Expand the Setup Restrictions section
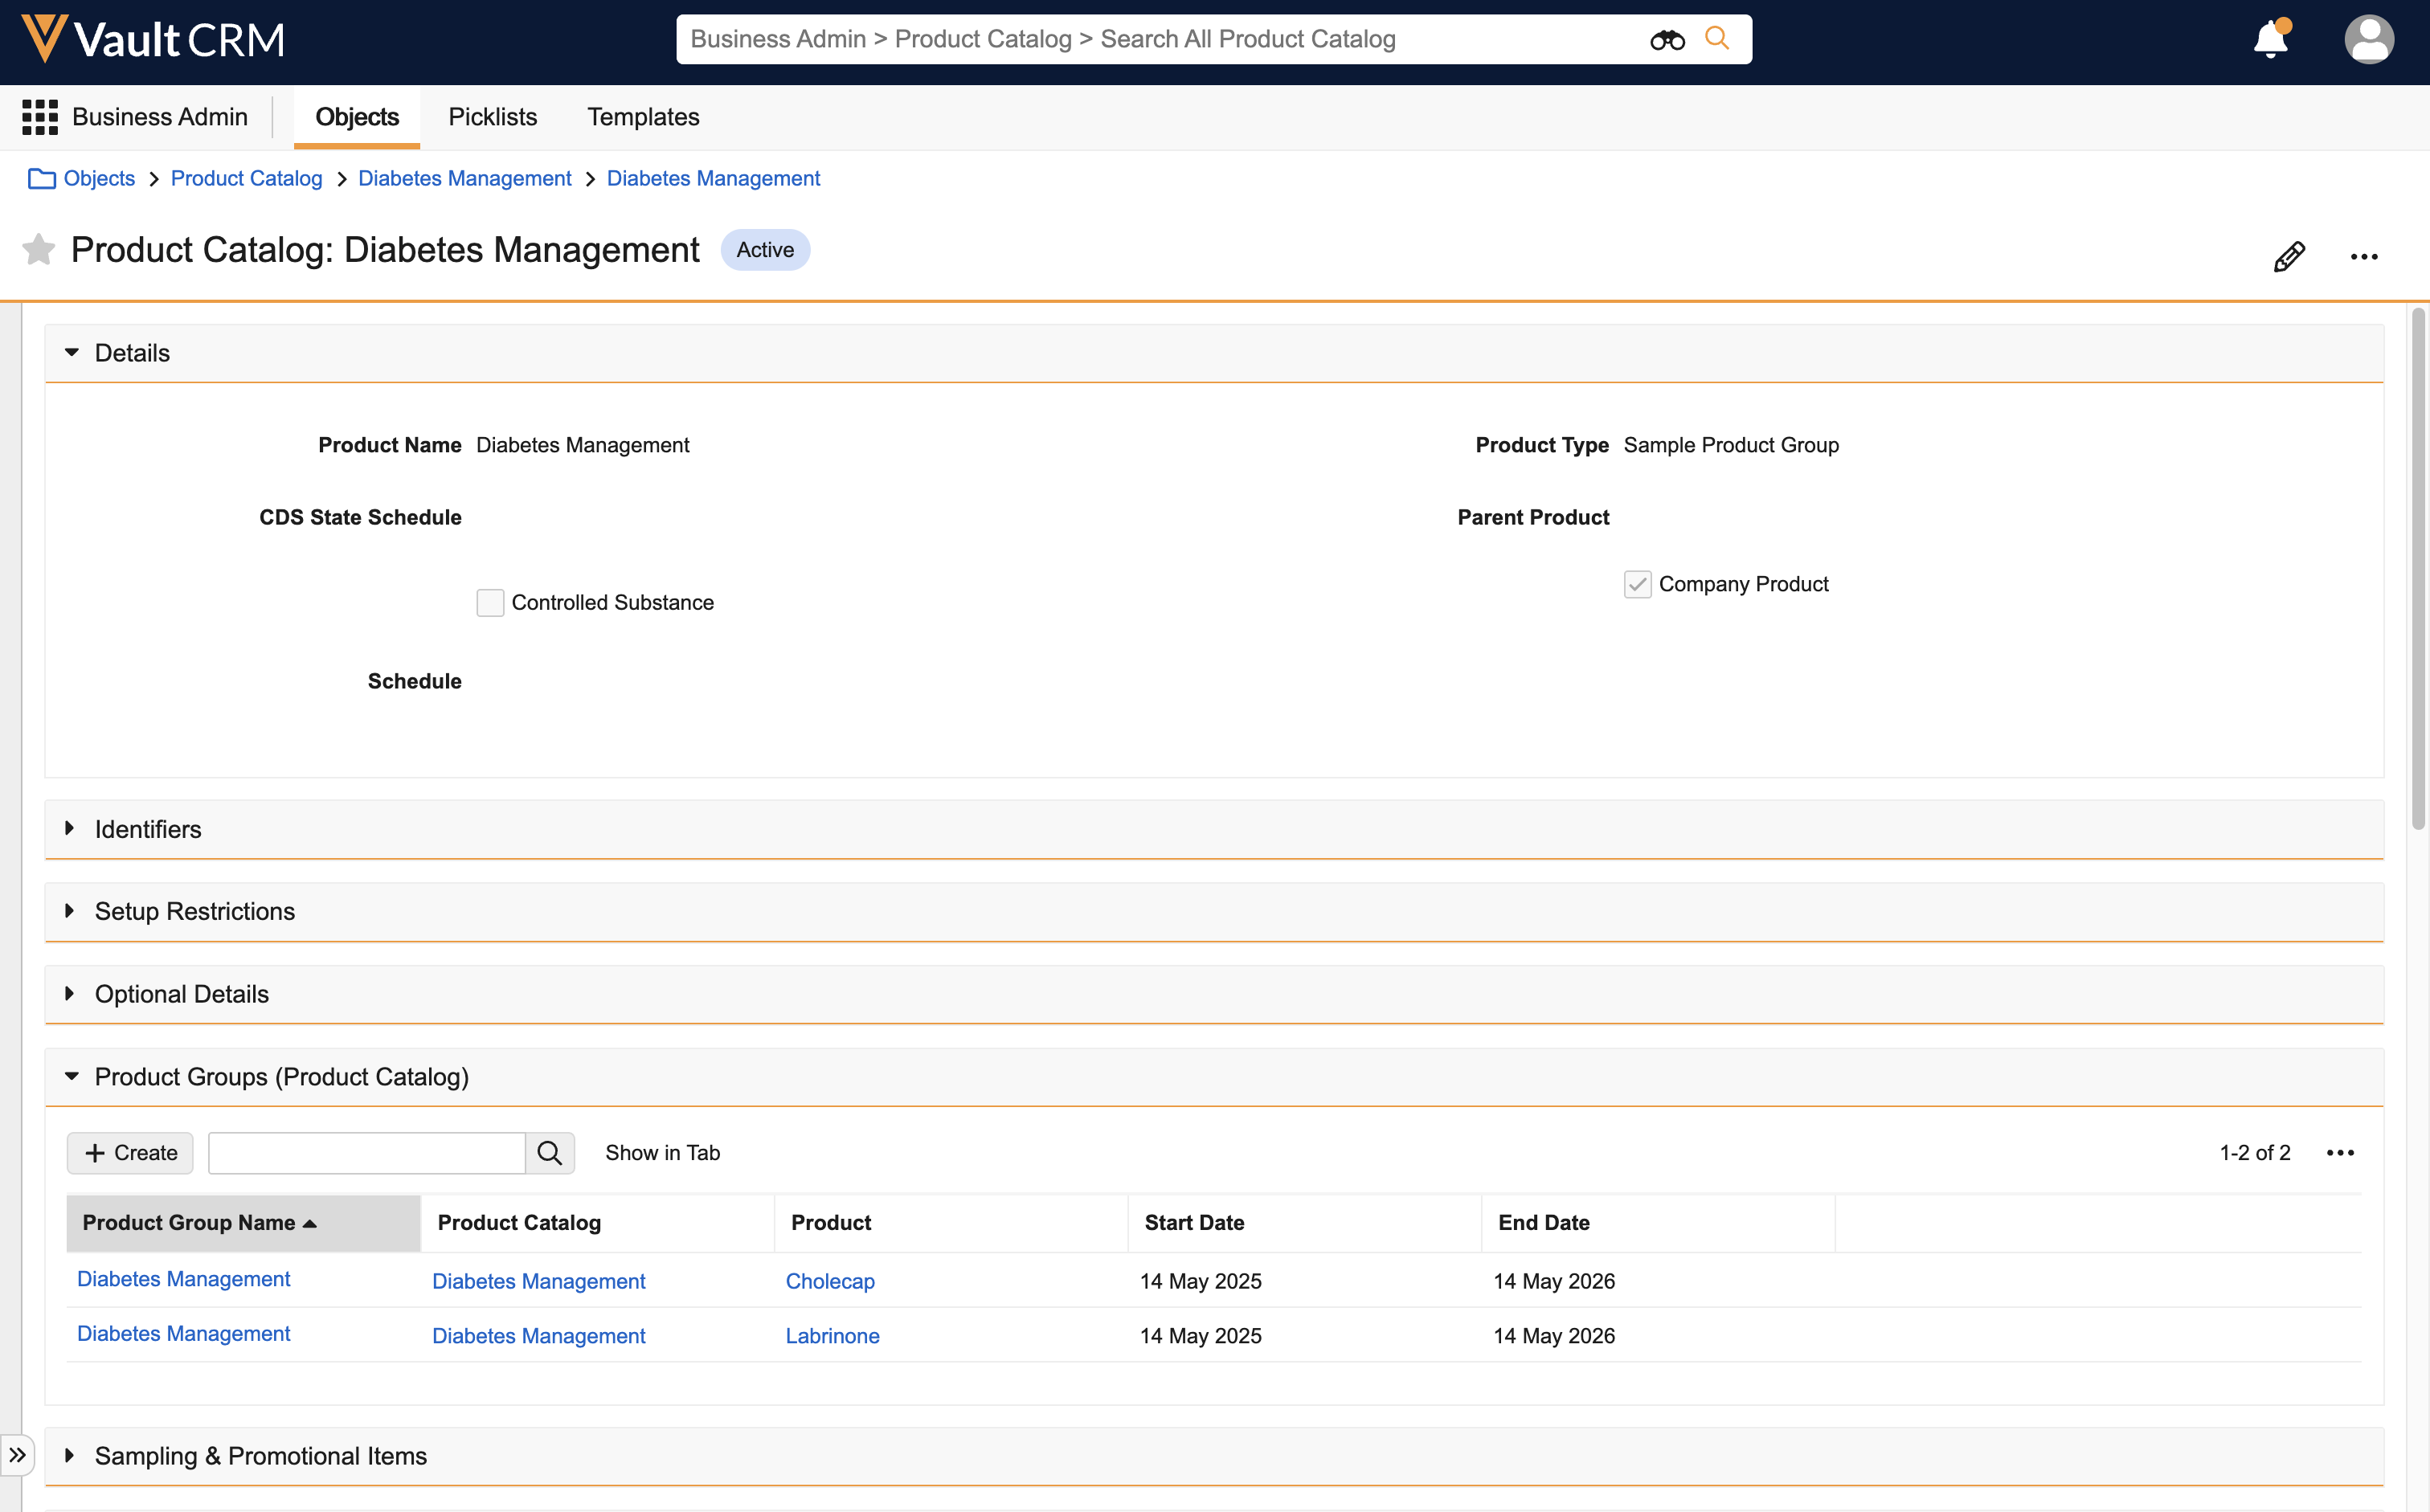This screenshot has height=1512, width=2430. pos(70,911)
